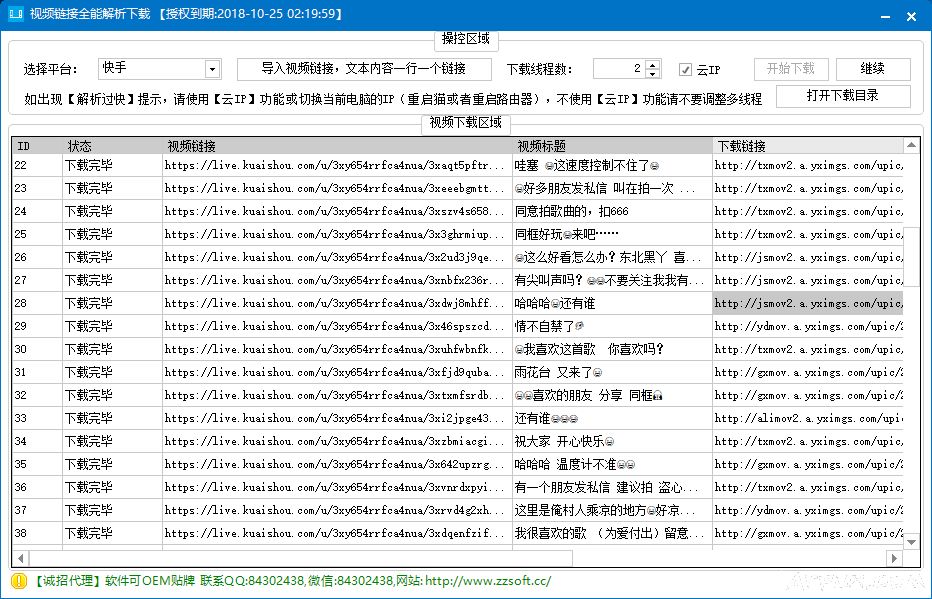Minimize the window
Viewport: 932px width, 599px height.
885,16
